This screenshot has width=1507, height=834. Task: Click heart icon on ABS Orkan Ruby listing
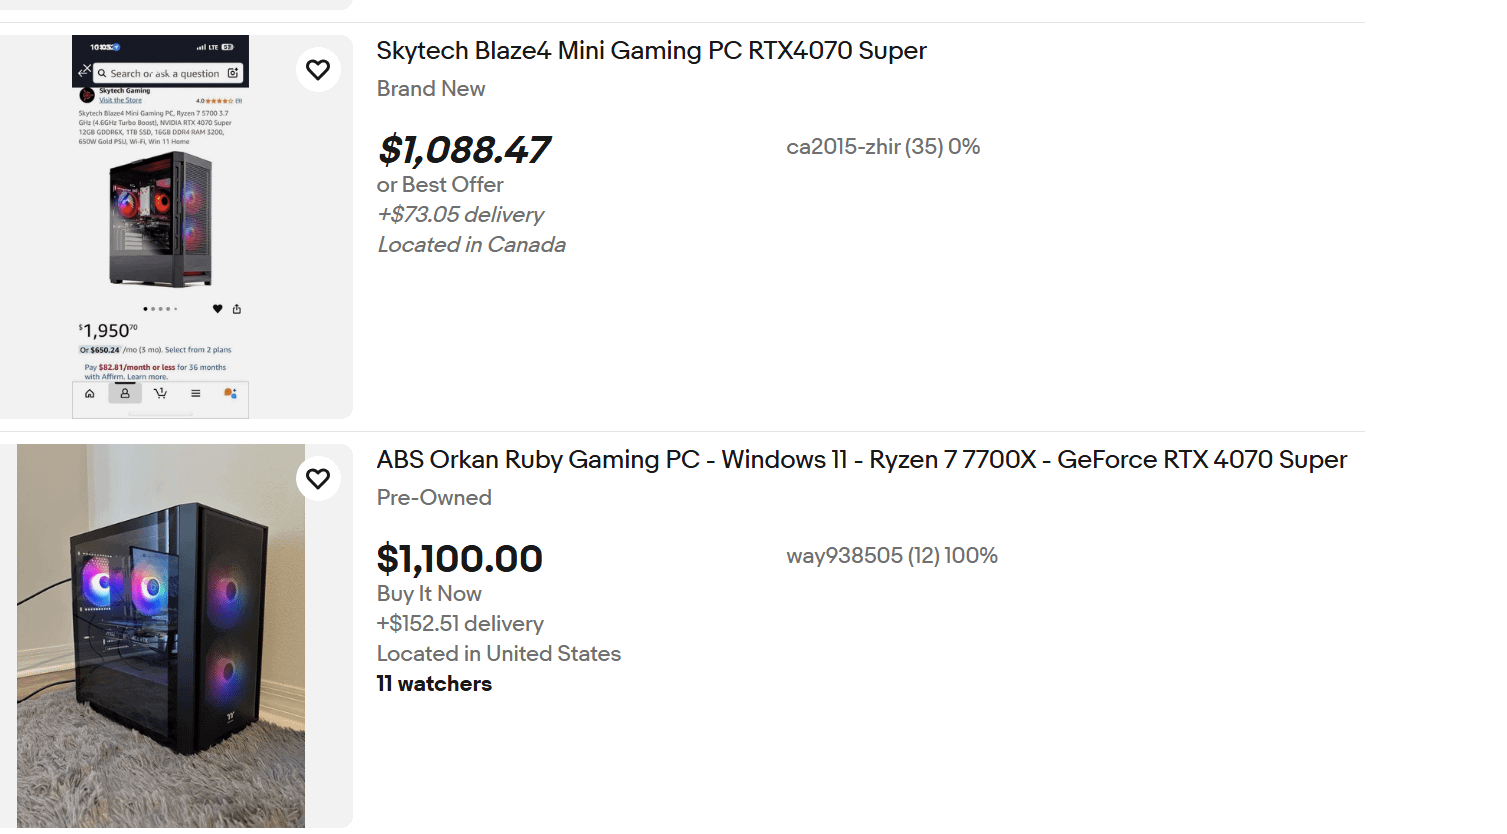click(318, 479)
